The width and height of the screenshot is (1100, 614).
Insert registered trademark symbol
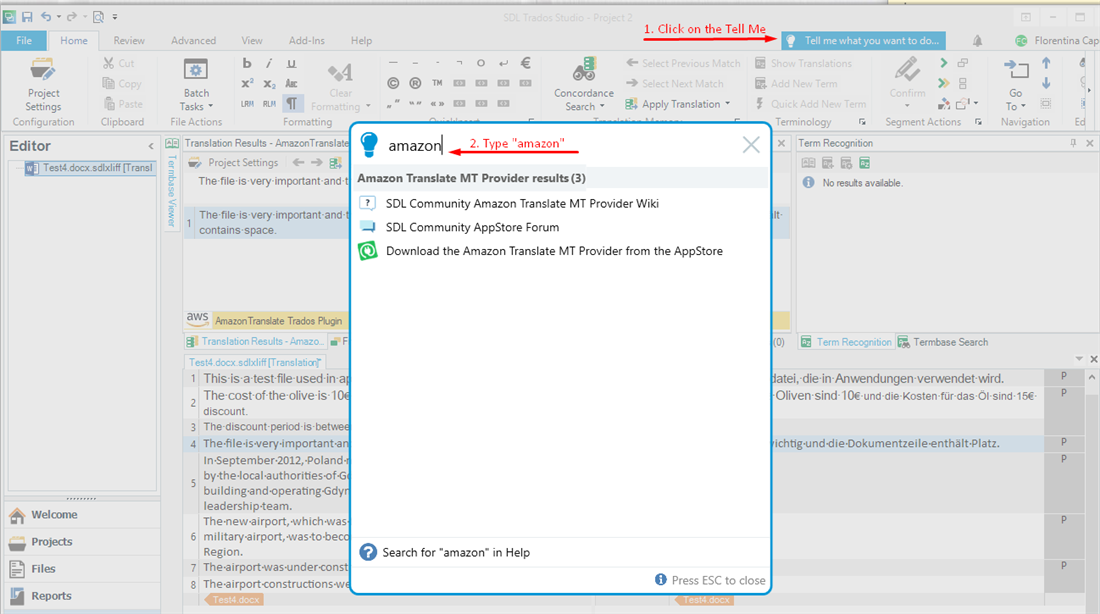tap(415, 84)
